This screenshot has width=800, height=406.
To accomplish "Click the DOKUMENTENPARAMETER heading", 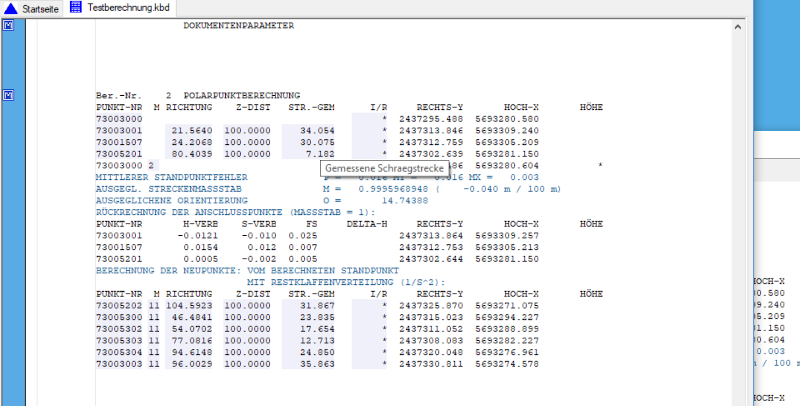I will click(239, 26).
